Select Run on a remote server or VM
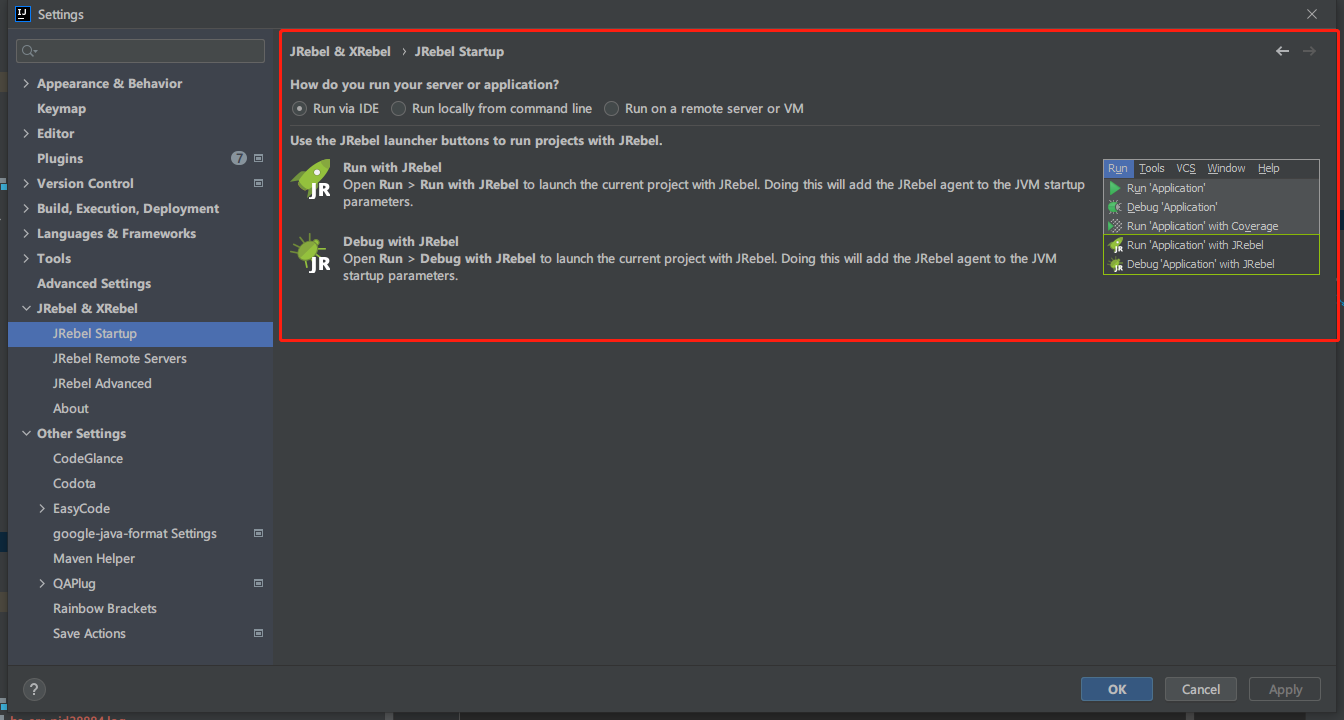The image size is (1344, 720). tap(704, 108)
